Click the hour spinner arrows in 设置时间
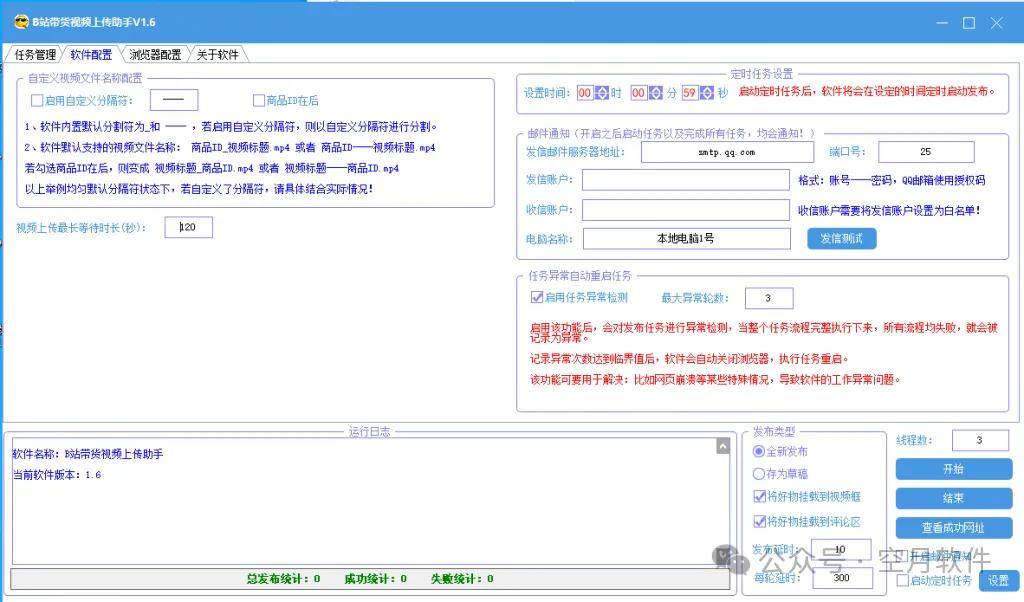The width and height of the screenshot is (1024, 602). [602, 93]
